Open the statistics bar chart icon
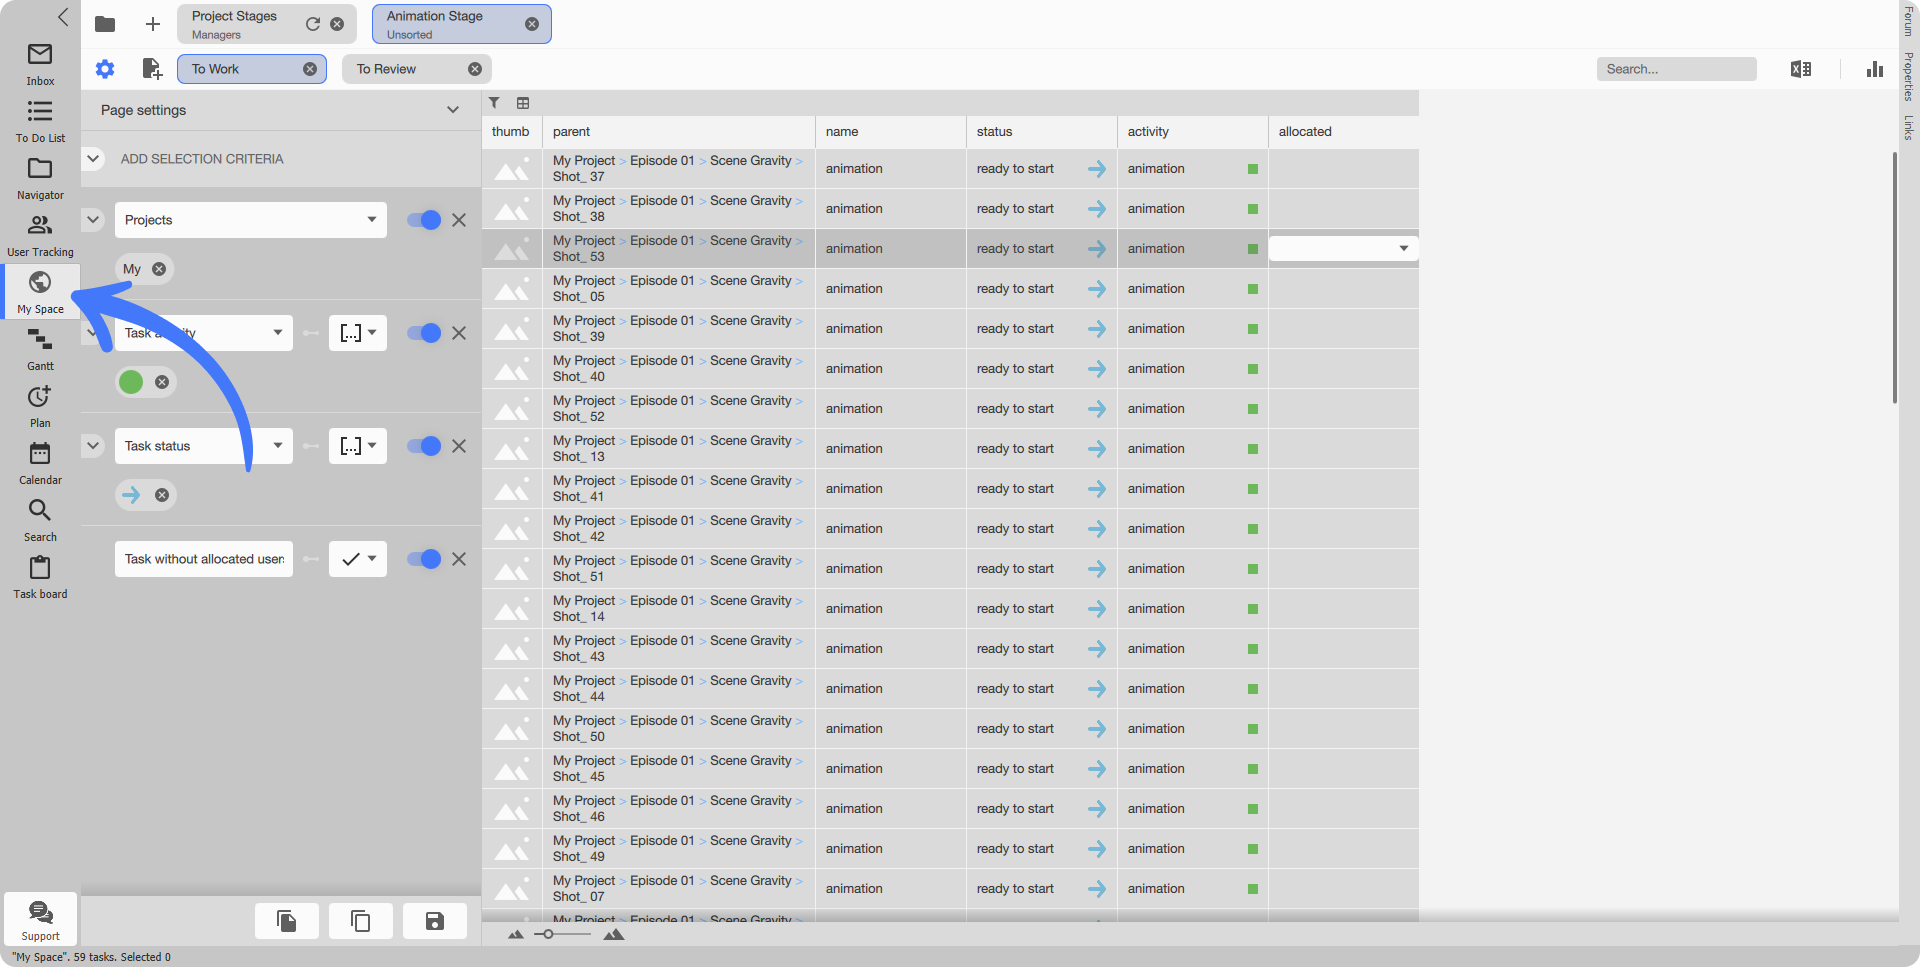 [x=1875, y=69]
